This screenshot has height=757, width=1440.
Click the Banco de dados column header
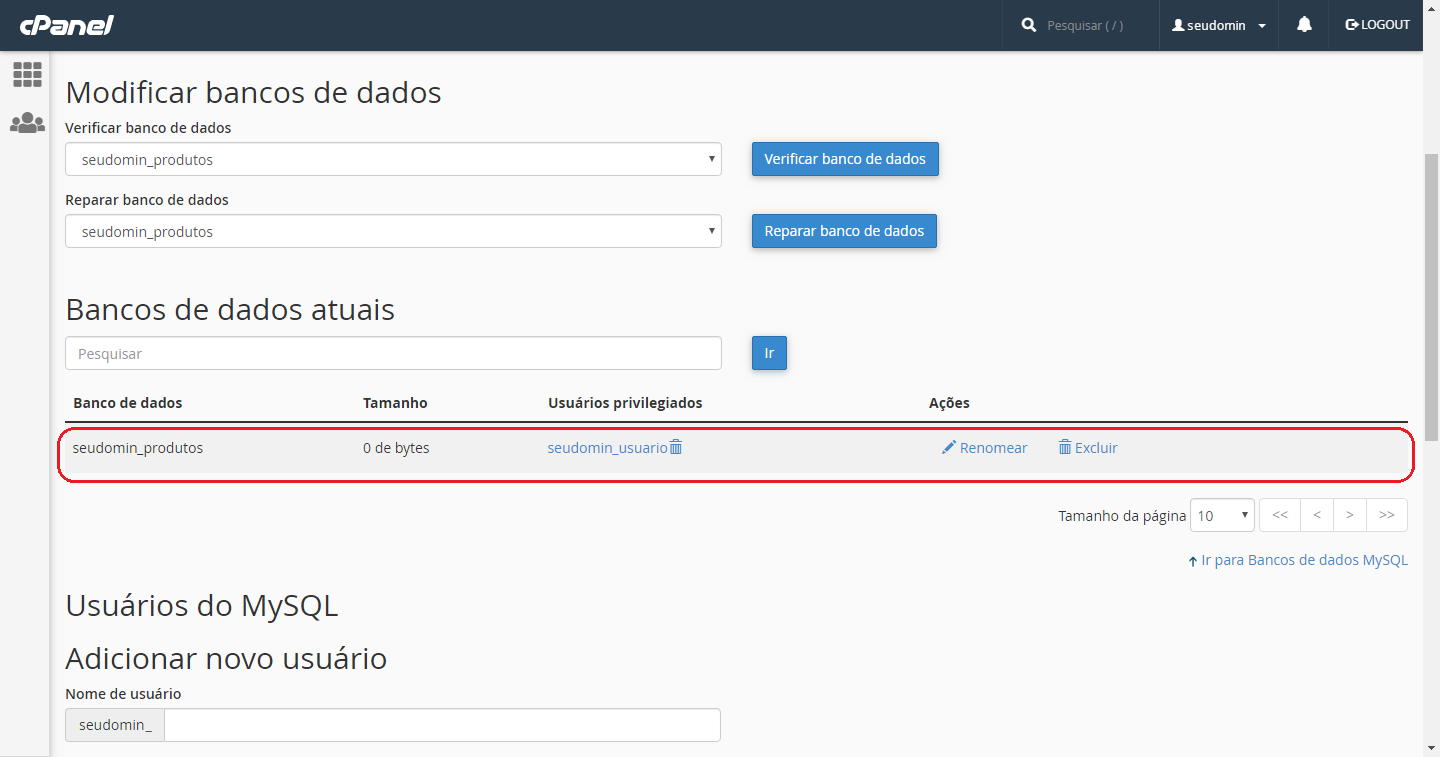click(x=128, y=403)
